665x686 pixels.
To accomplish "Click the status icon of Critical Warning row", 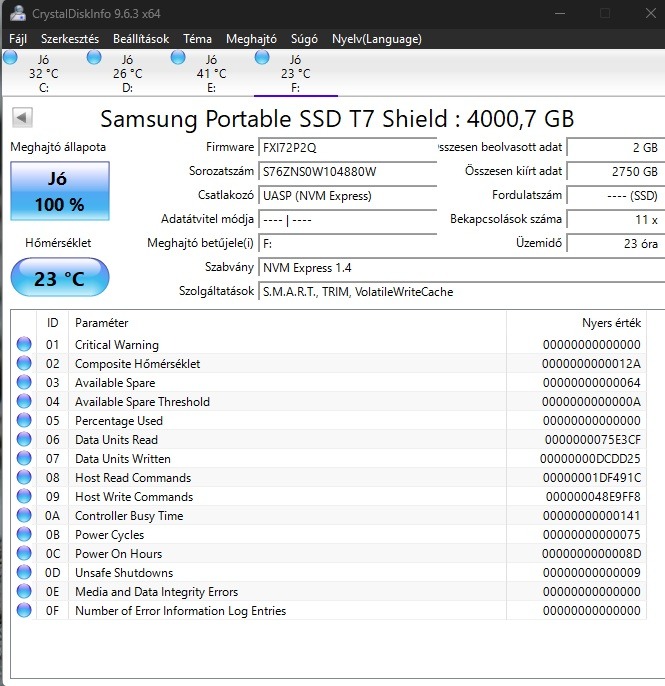I will 24,344.
